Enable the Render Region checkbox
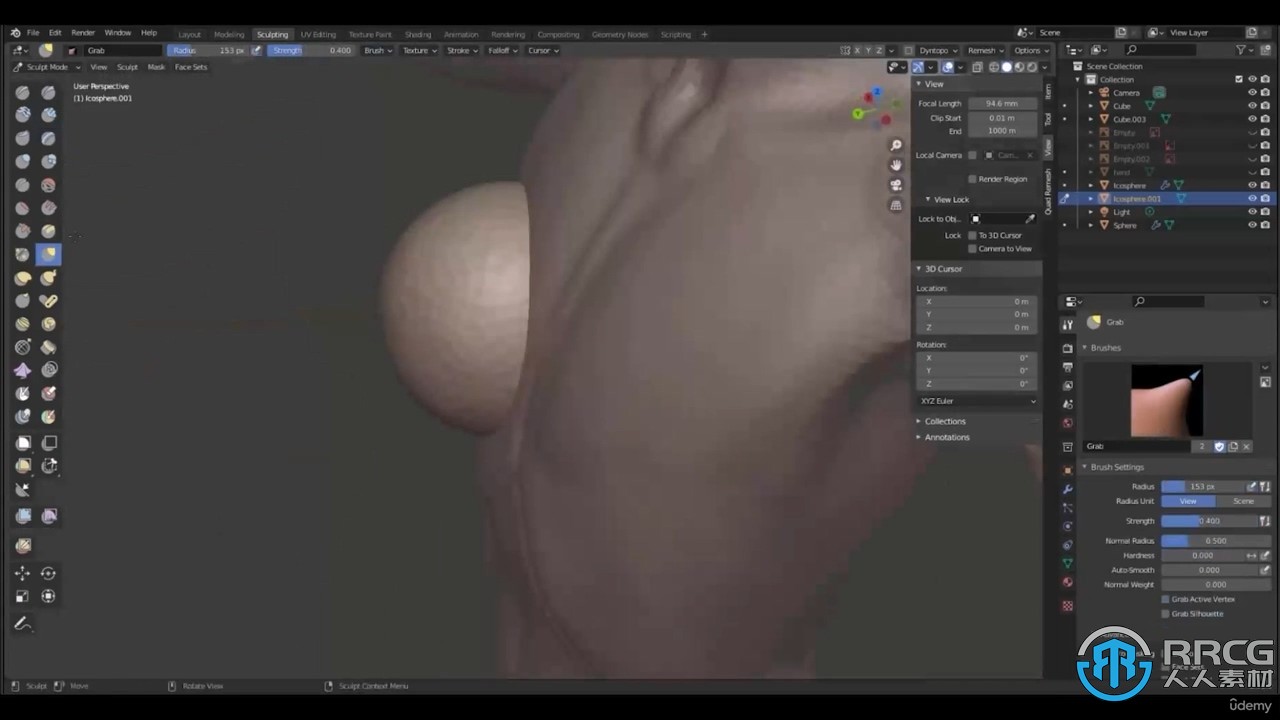1280x720 pixels. [x=972, y=179]
